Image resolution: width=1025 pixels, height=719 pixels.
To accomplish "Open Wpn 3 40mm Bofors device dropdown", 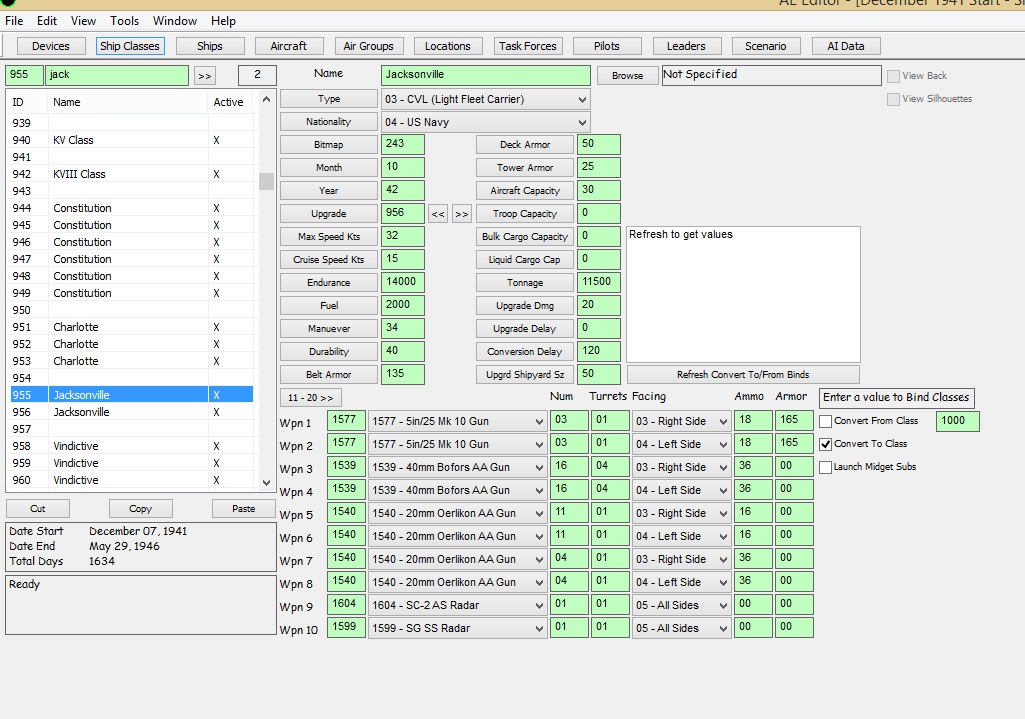I will click(457, 467).
